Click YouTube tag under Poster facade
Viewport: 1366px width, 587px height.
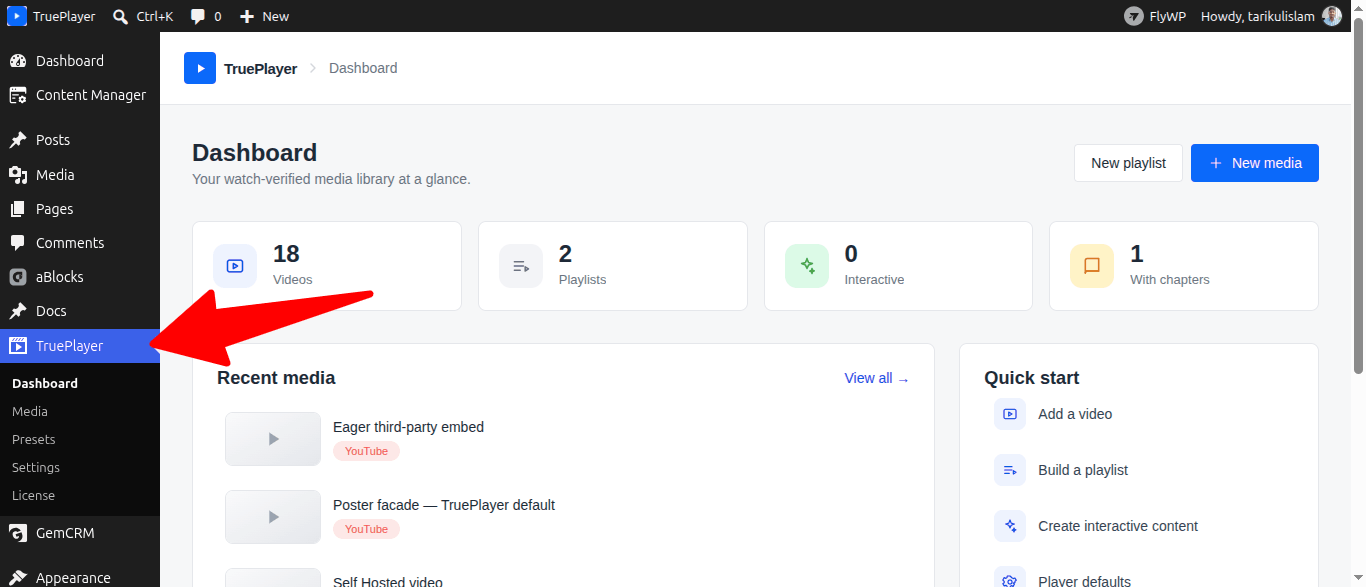point(366,529)
